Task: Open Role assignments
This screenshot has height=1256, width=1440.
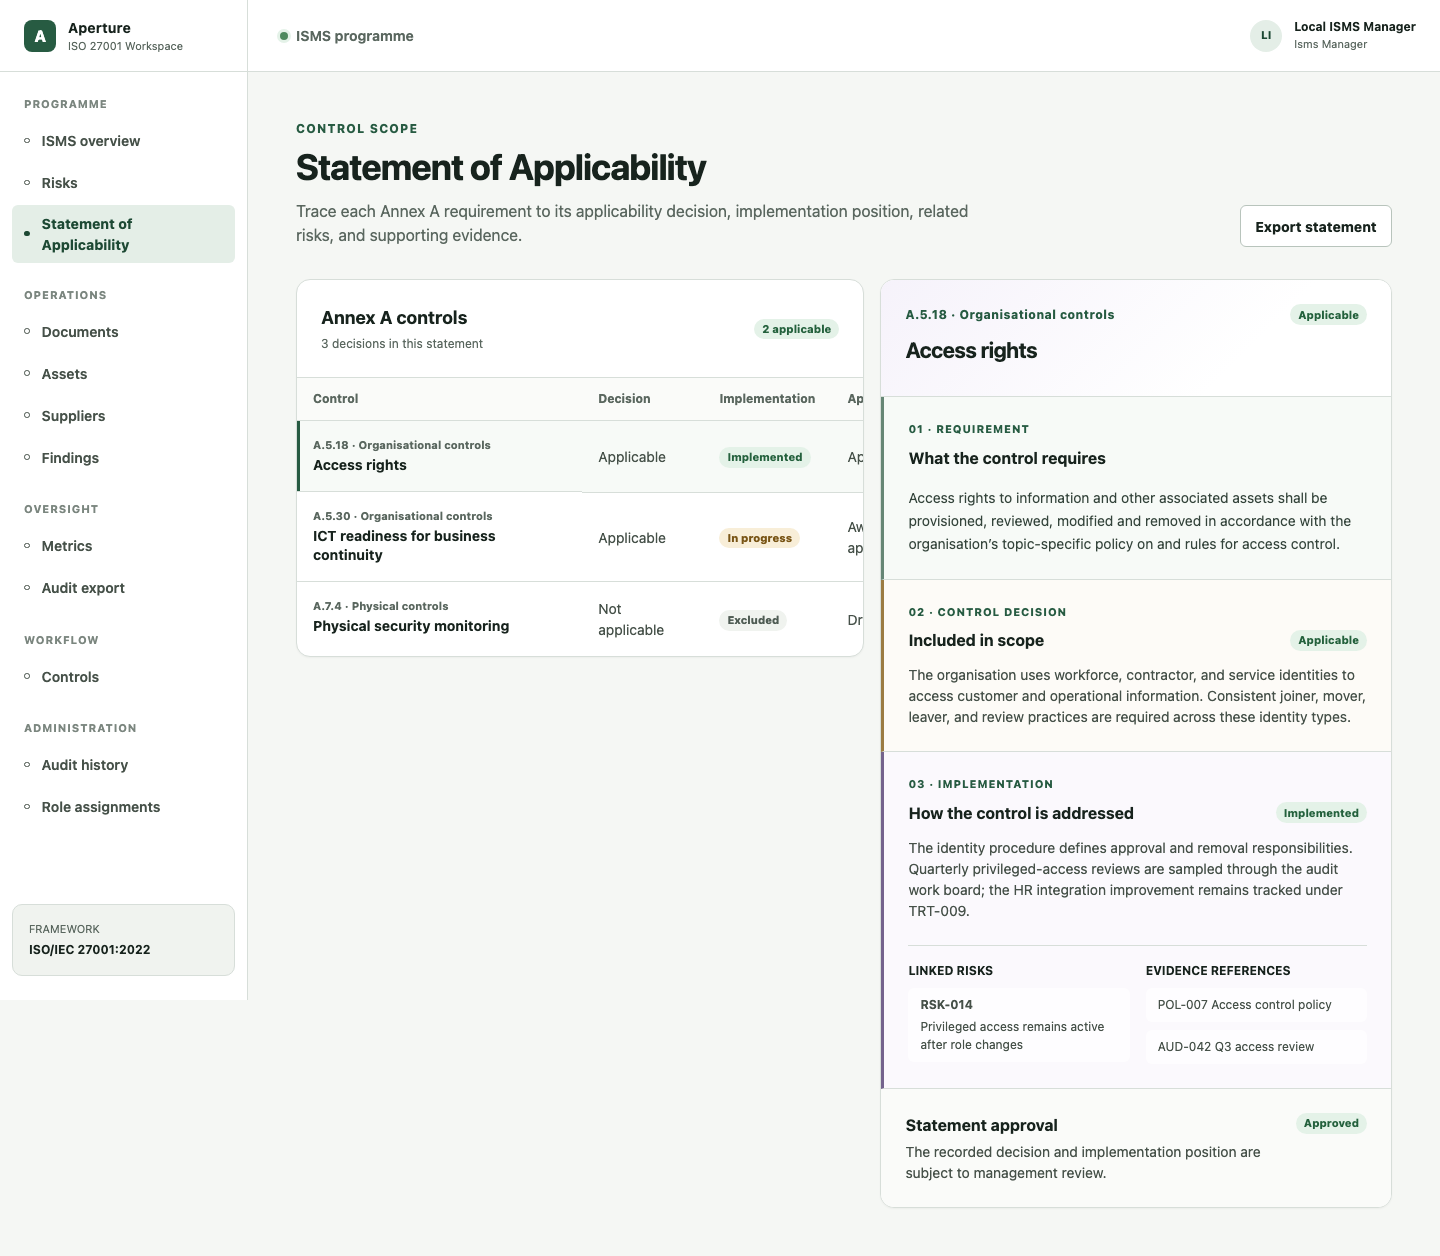Action: (x=123, y=807)
